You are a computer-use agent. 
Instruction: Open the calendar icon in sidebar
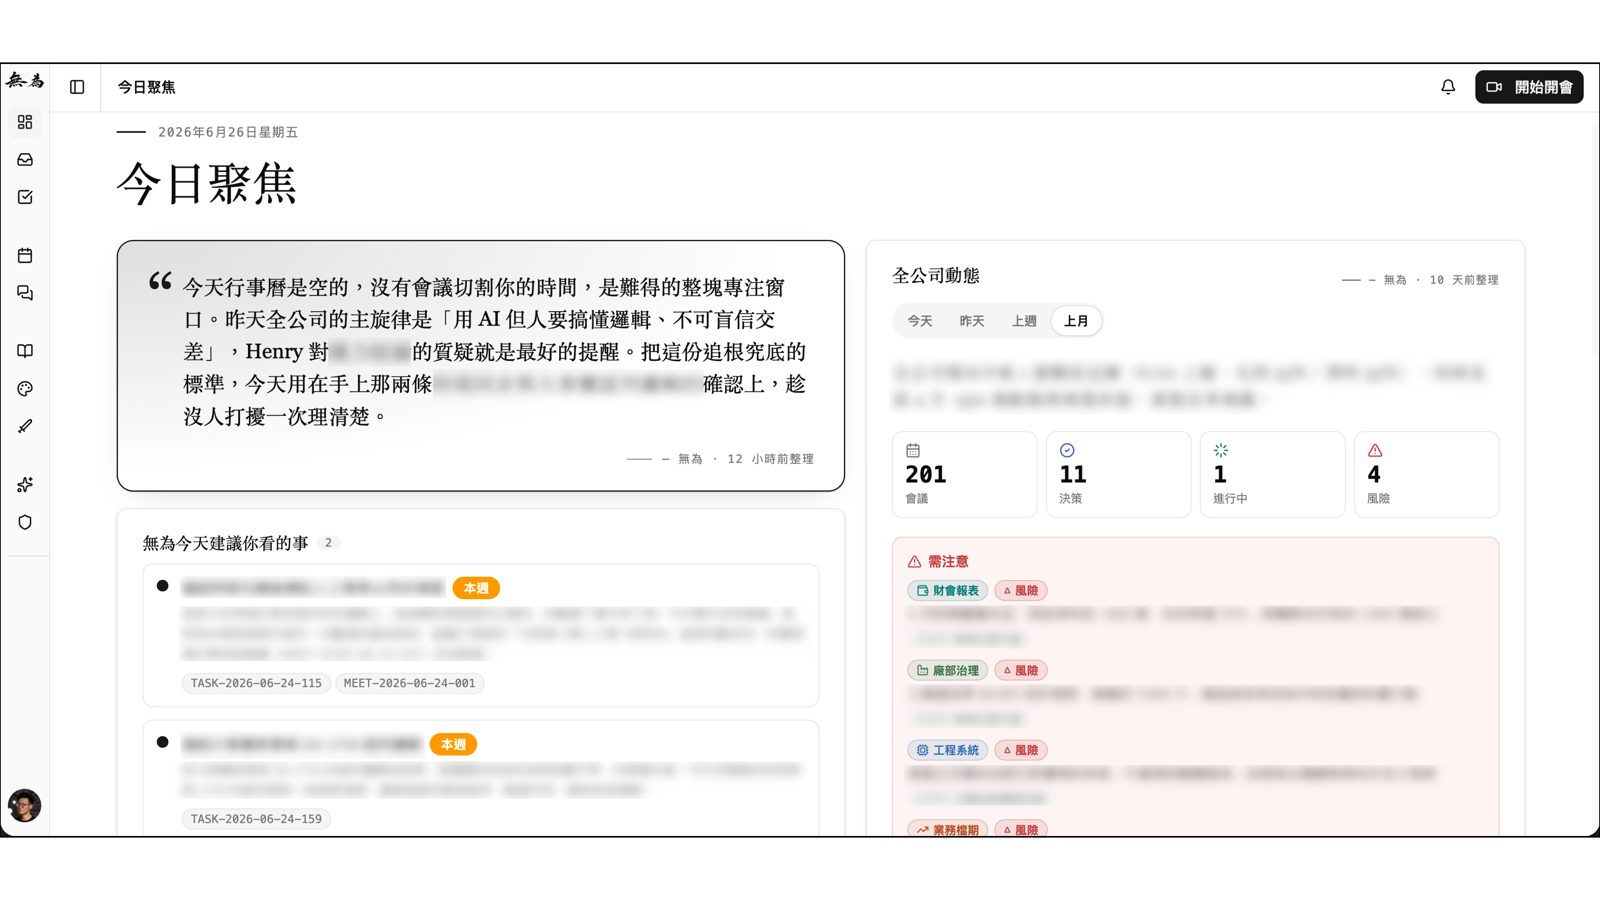pos(25,255)
